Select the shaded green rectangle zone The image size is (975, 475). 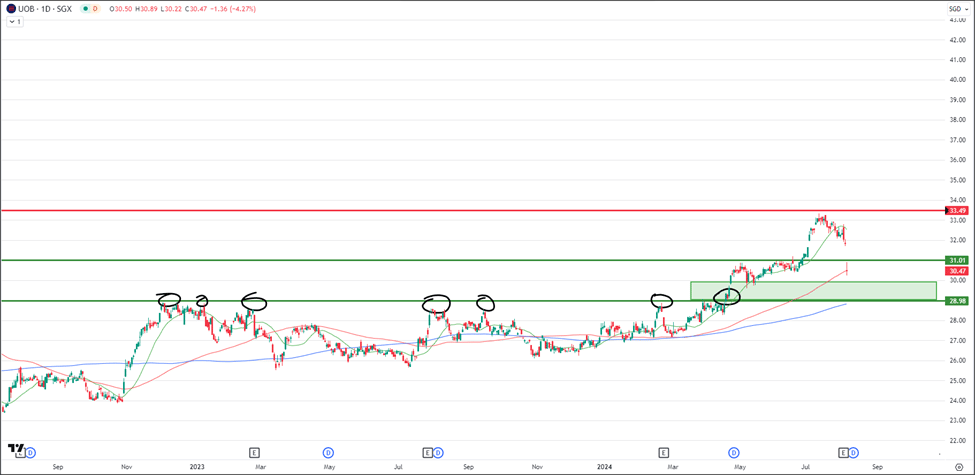click(813, 291)
